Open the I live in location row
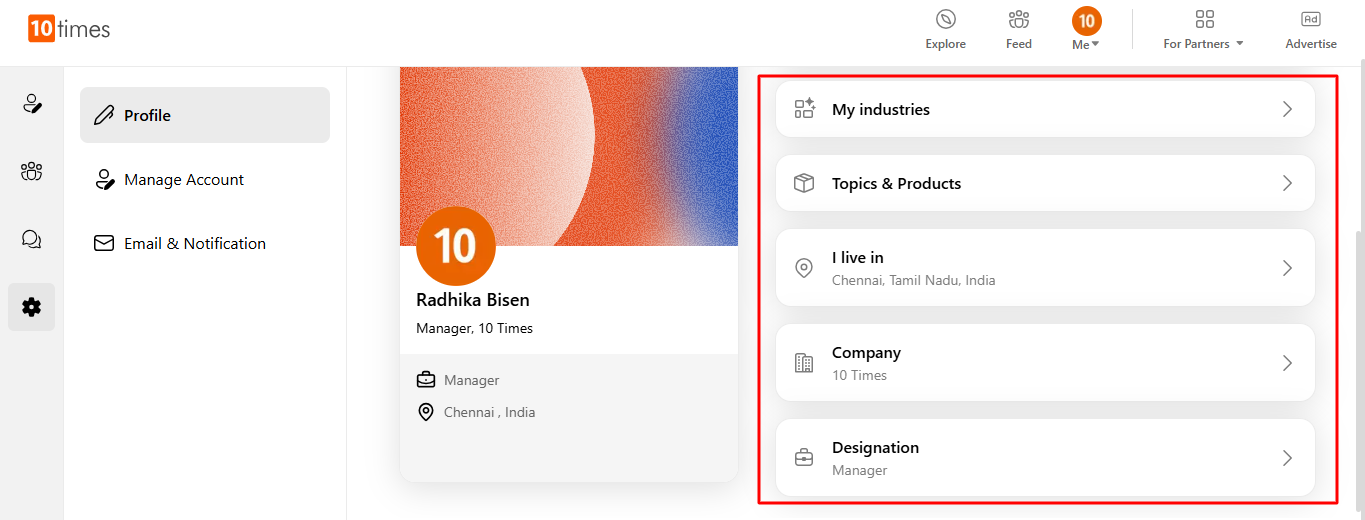Image resolution: width=1365 pixels, height=520 pixels. [x=1044, y=268]
